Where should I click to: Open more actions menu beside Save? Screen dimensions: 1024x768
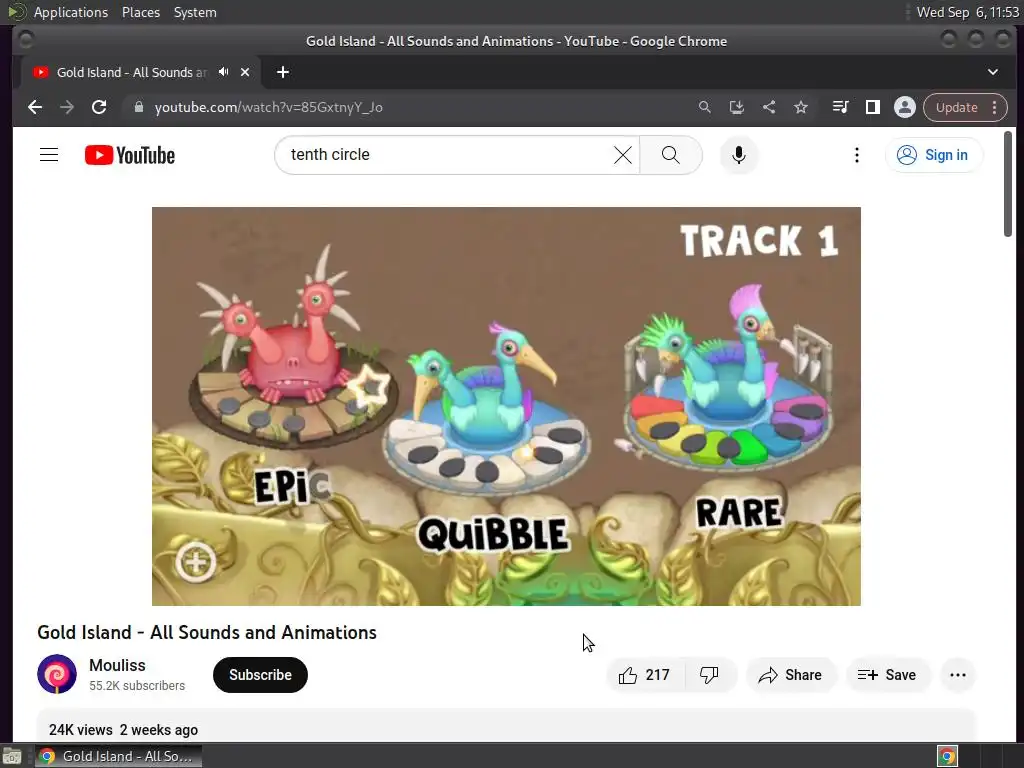point(957,675)
